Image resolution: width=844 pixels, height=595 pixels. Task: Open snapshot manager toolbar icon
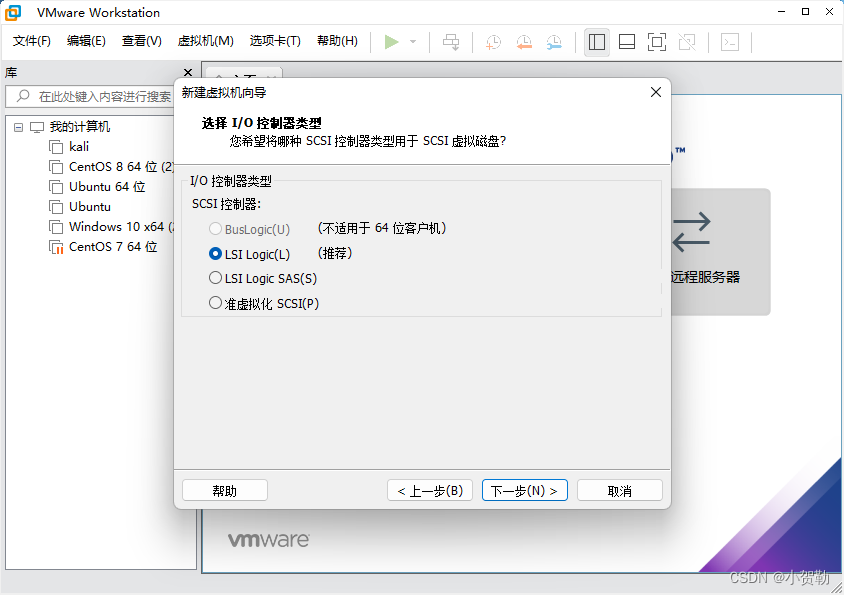click(554, 42)
